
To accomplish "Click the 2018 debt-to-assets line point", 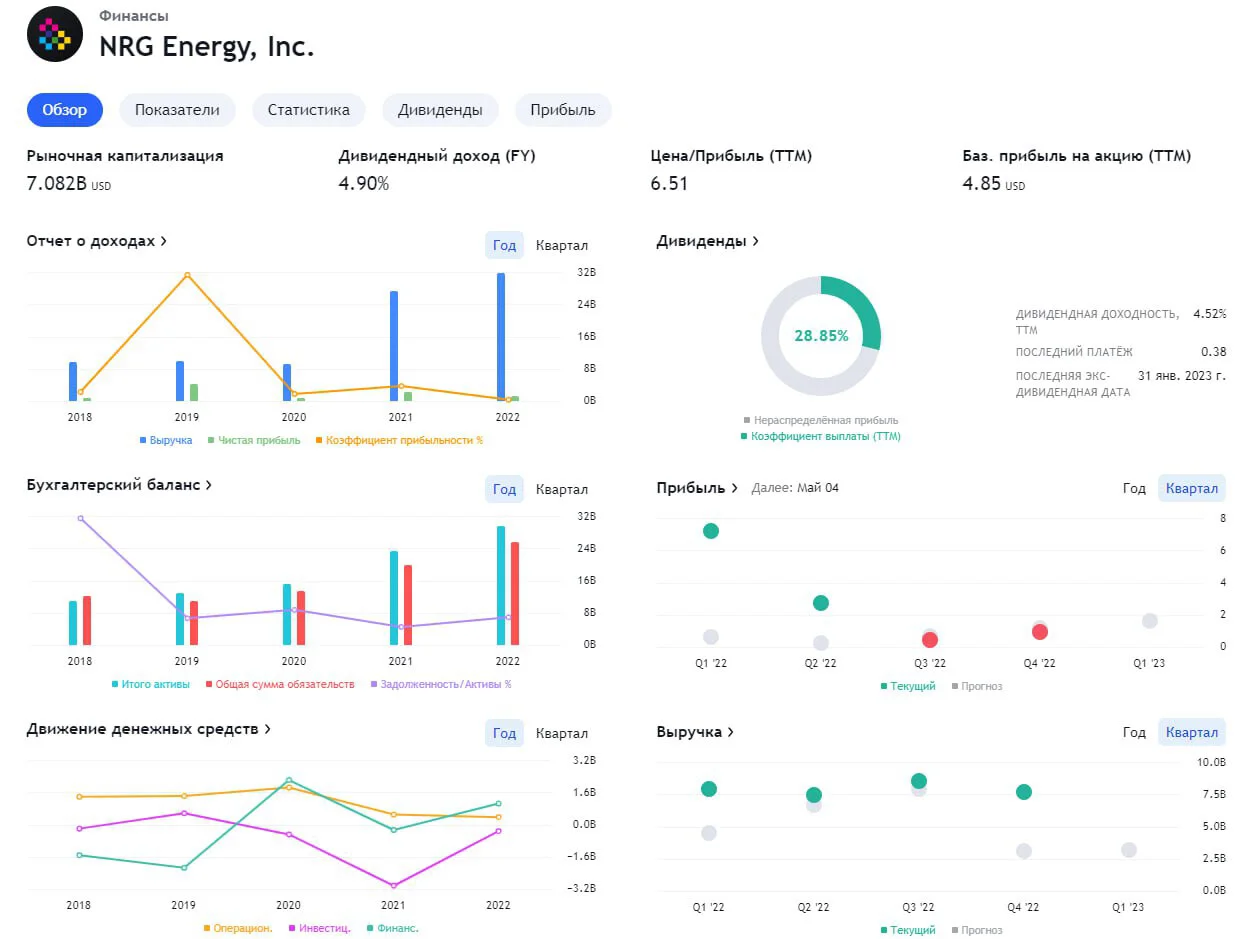I will coord(80,518).
